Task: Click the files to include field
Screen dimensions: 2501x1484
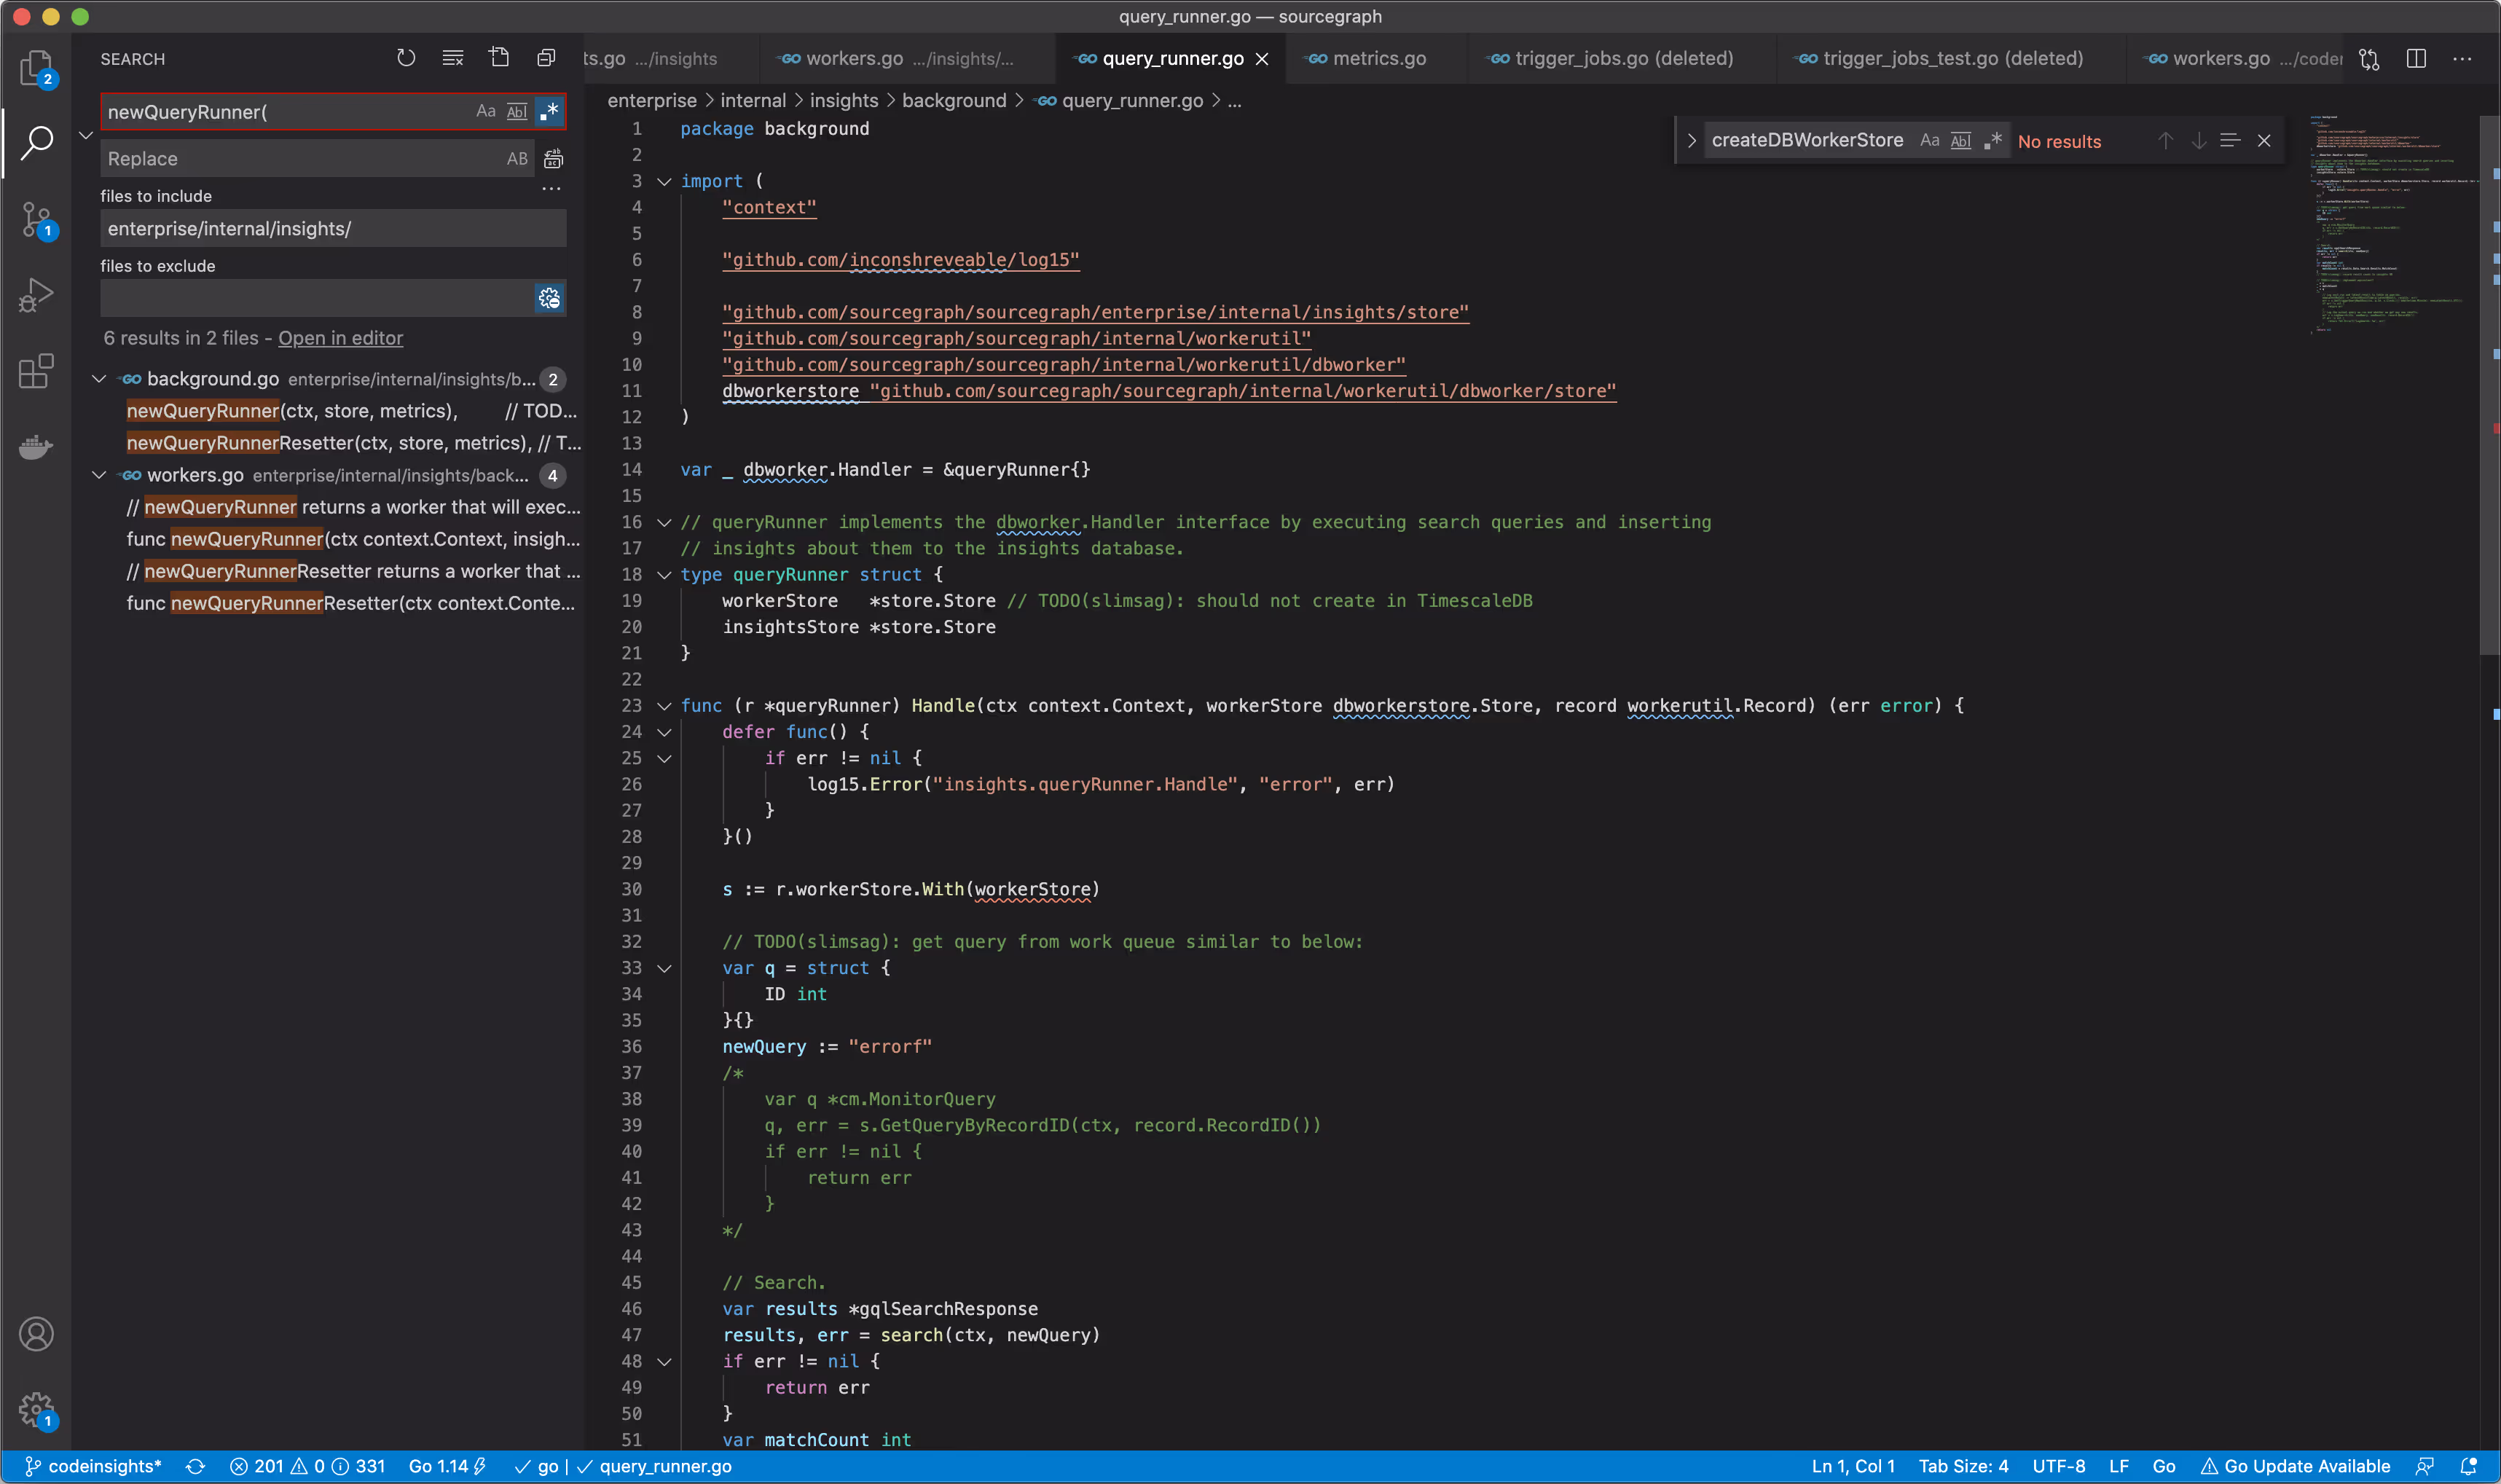Action: (x=333, y=228)
